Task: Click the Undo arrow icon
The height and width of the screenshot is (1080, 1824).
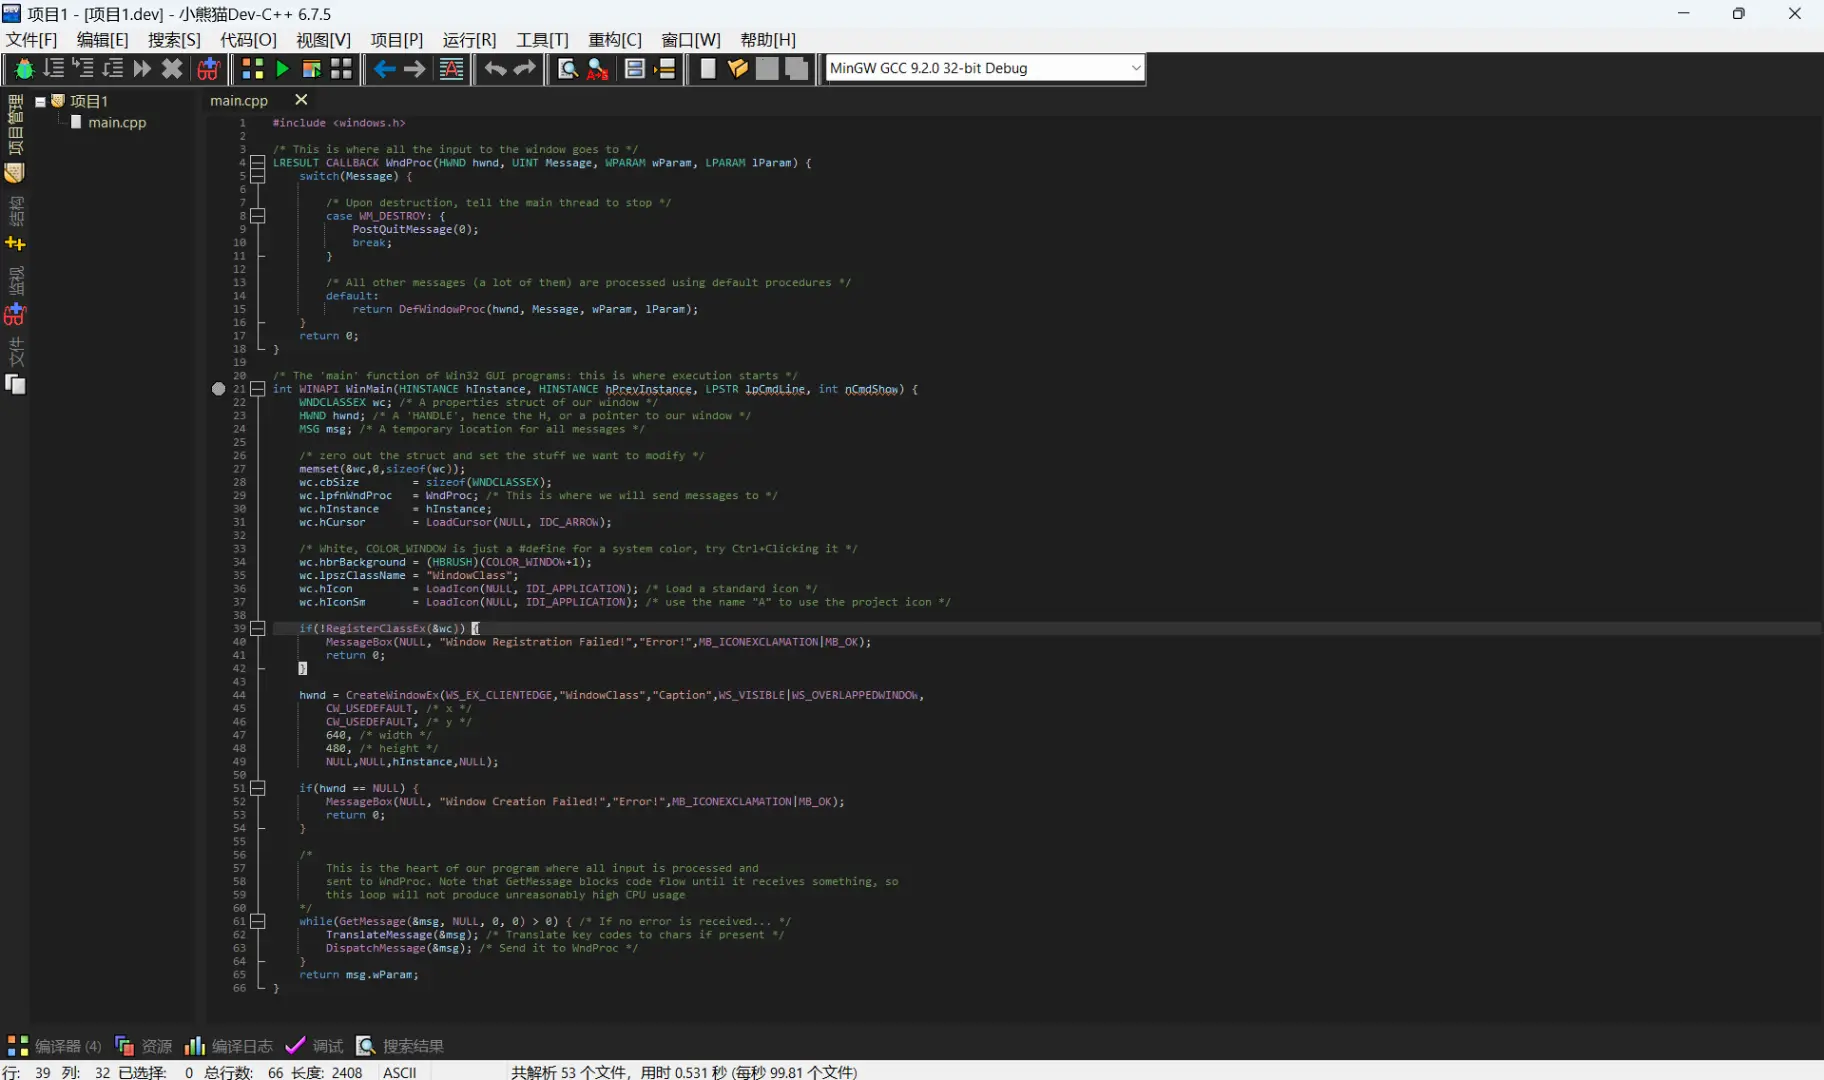Action: [495, 68]
